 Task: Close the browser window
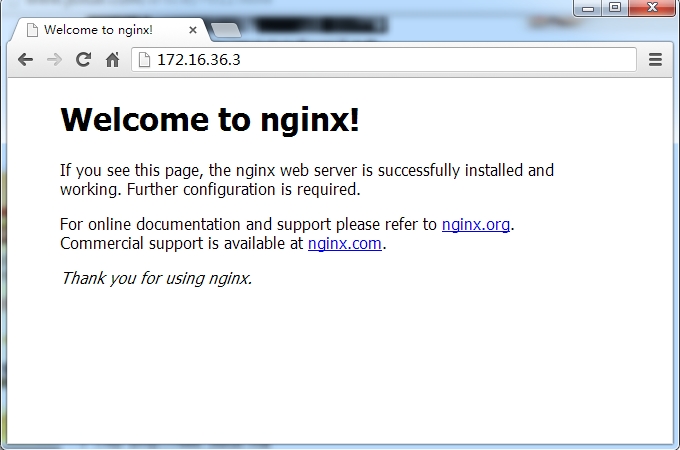coord(652,8)
